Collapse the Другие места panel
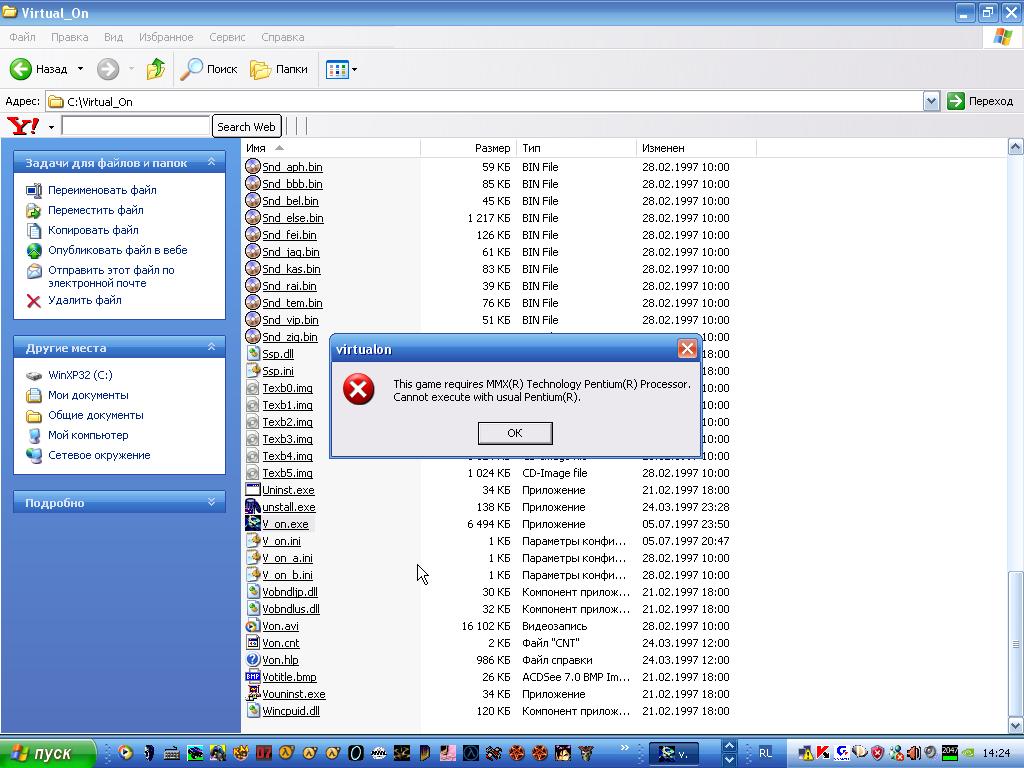 tap(211, 347)
